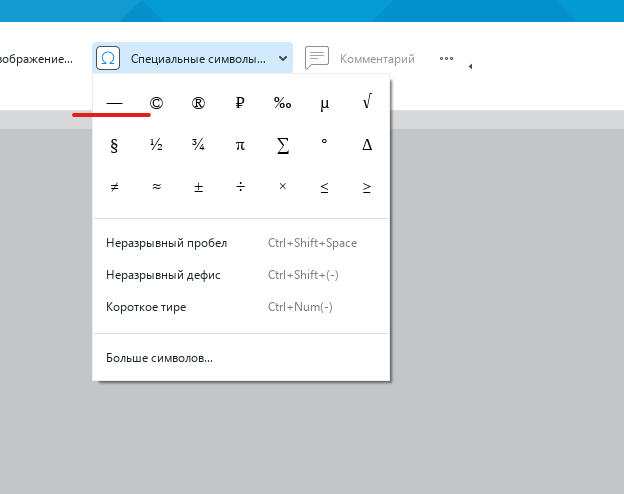This screenshot has height=494, width=624.
Task: Insert the section § symbol
Action: 114,145
